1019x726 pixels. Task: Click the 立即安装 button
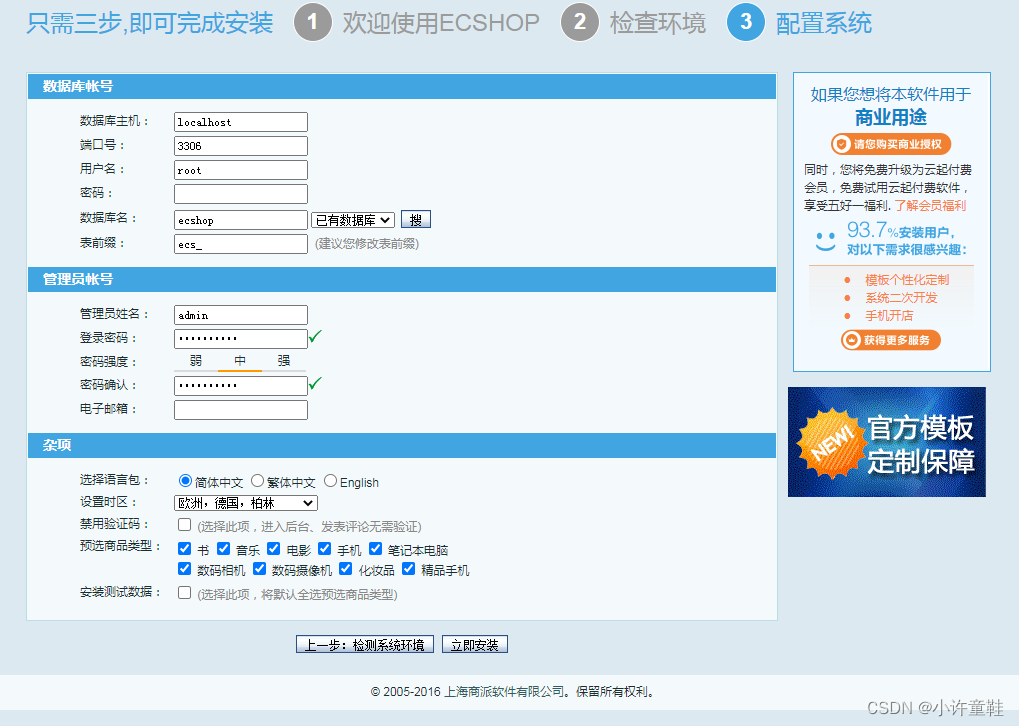click(474, 644)
